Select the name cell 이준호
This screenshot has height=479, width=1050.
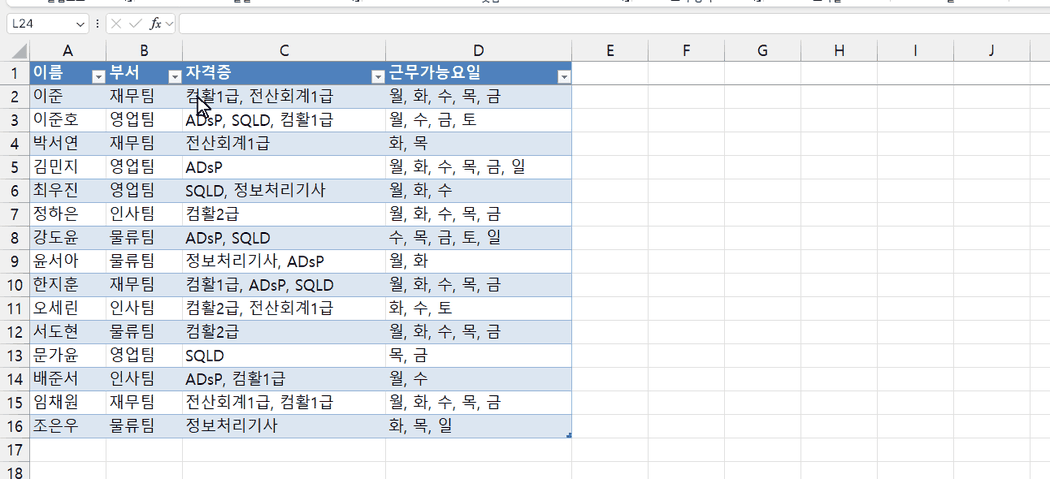coord(68,120)
